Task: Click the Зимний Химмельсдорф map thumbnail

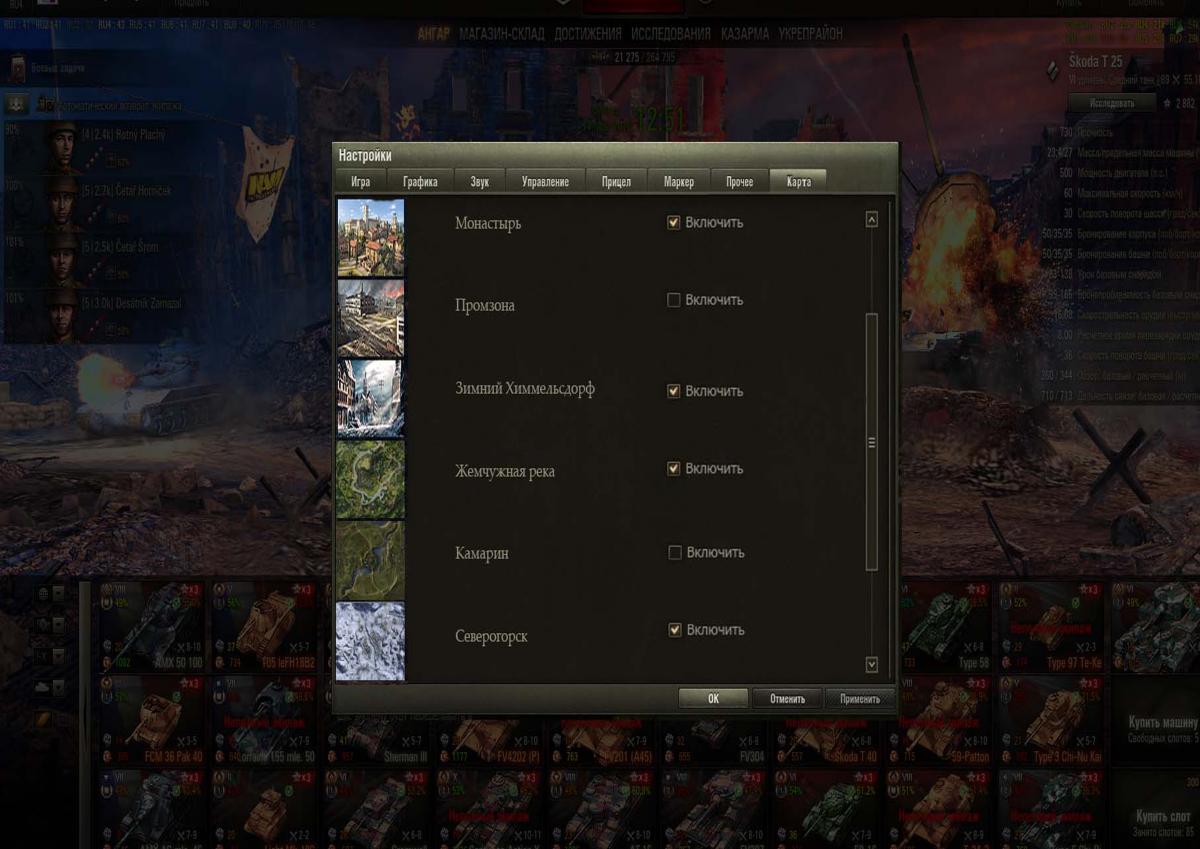Action: pyautogui.click(x=370, y=399)
